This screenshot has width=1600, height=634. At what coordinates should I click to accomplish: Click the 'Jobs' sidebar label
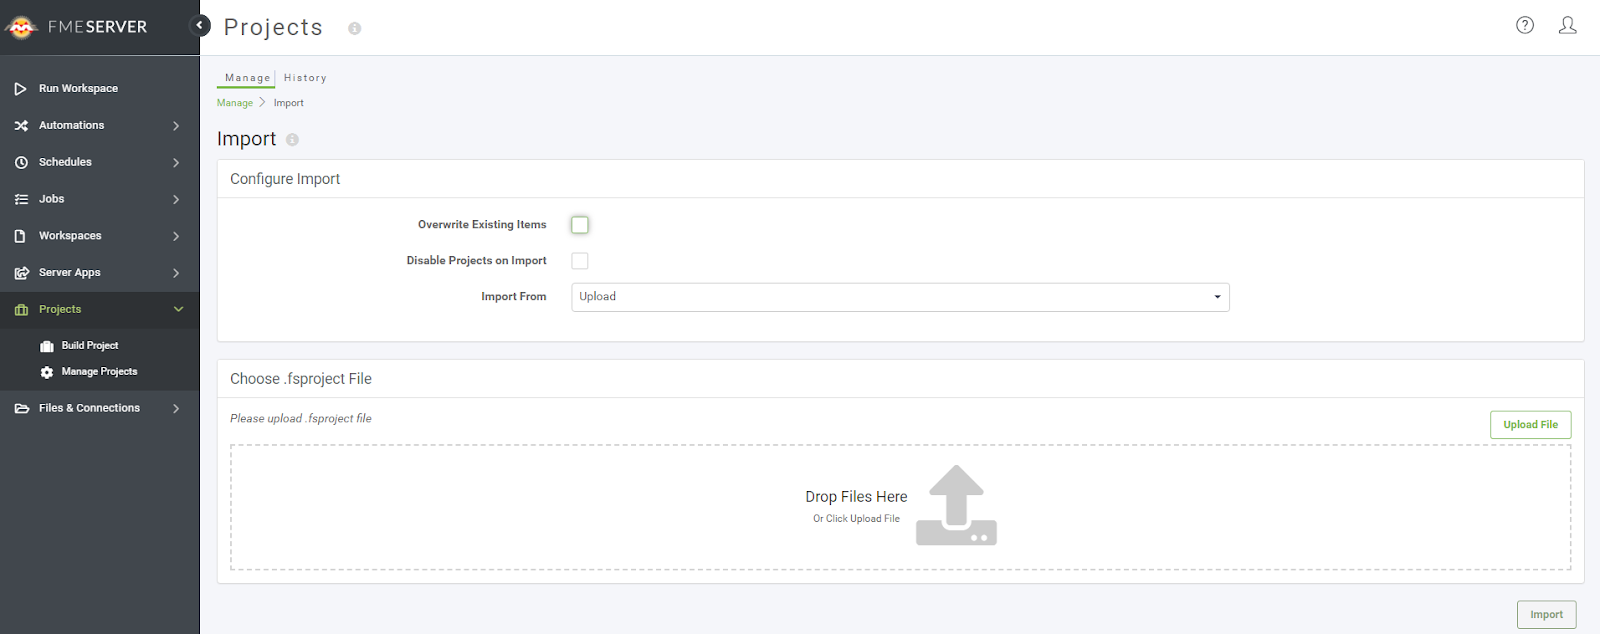pyautogui.click(x=51, y=199)
